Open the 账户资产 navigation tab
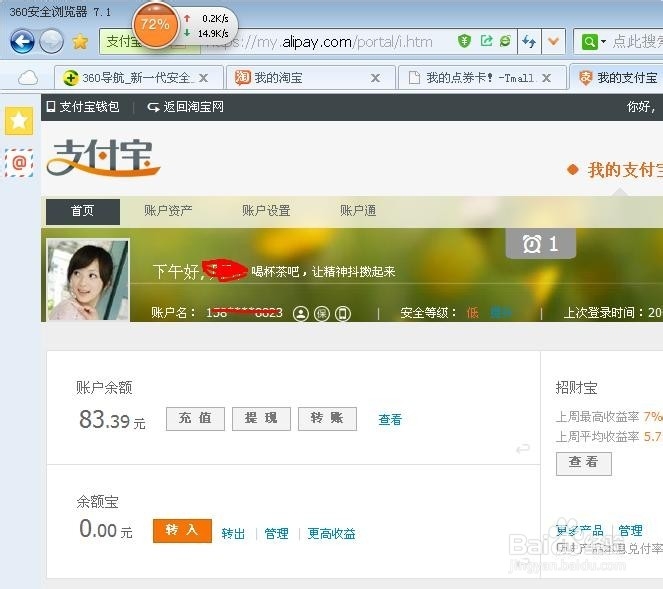This screenshot has width=663, height=589. coord(168,211)
